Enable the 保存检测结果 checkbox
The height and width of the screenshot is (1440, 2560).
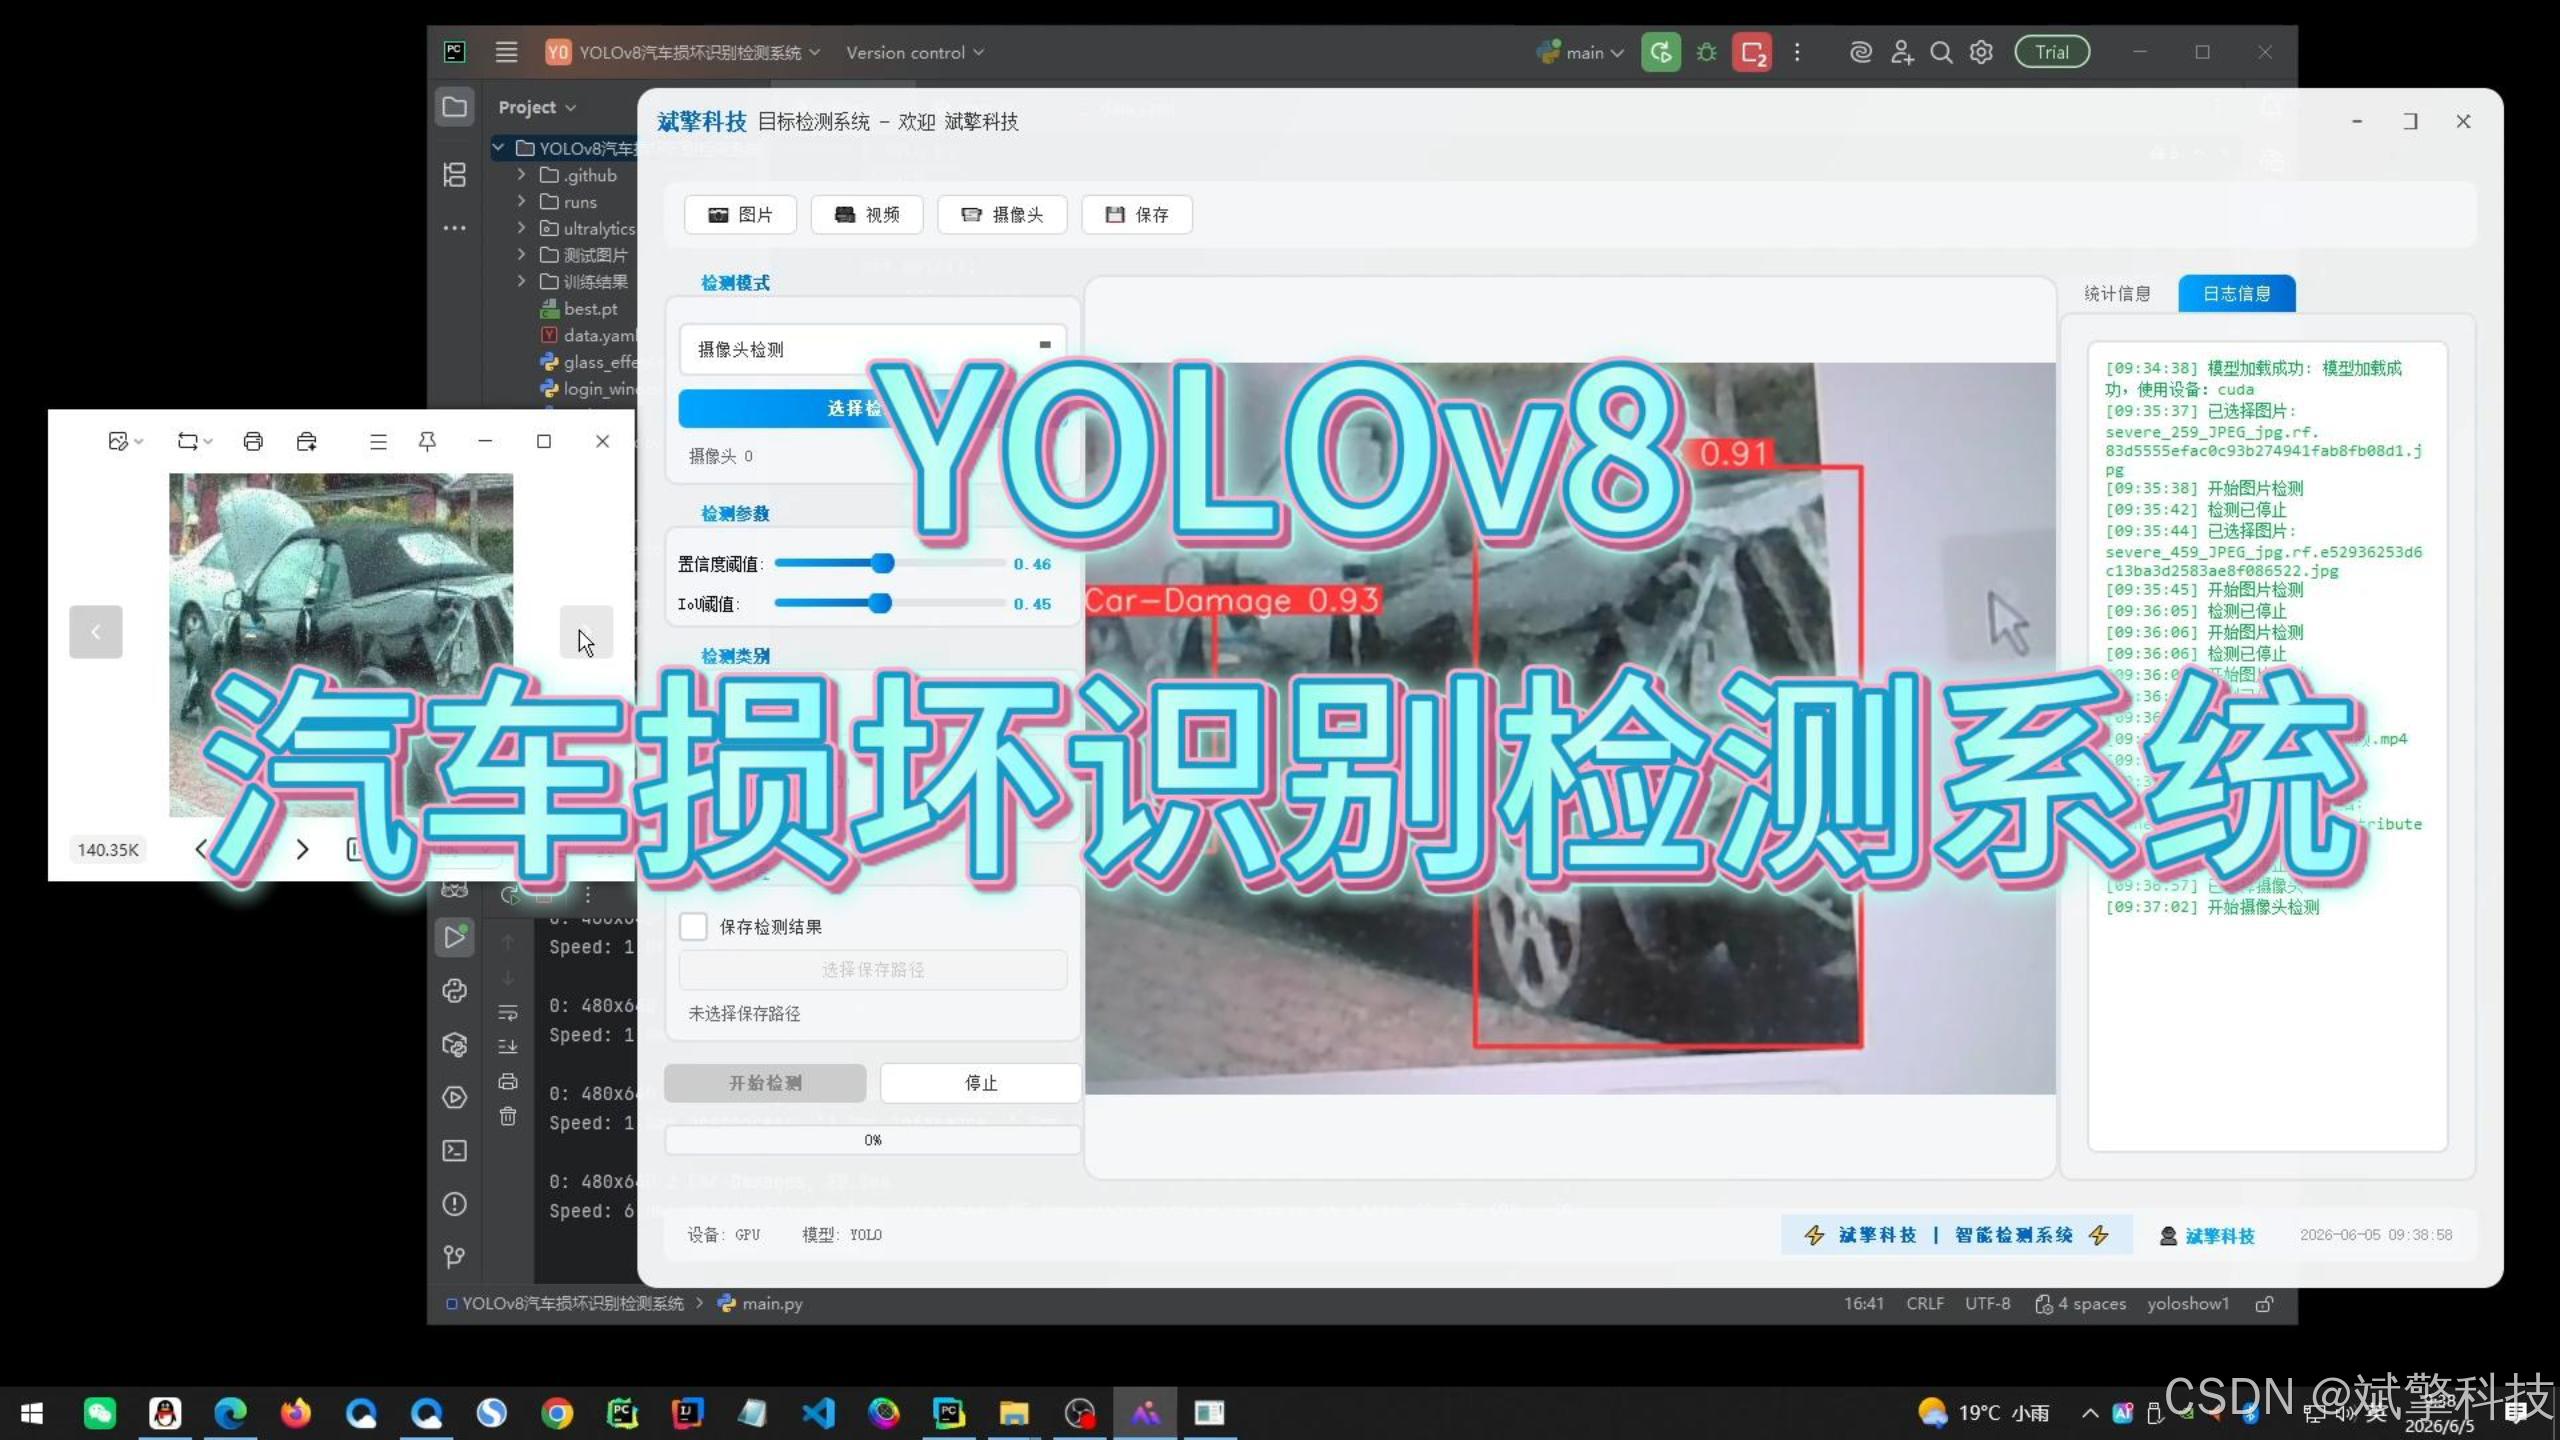pyautogui.click(x=693, y=926)
